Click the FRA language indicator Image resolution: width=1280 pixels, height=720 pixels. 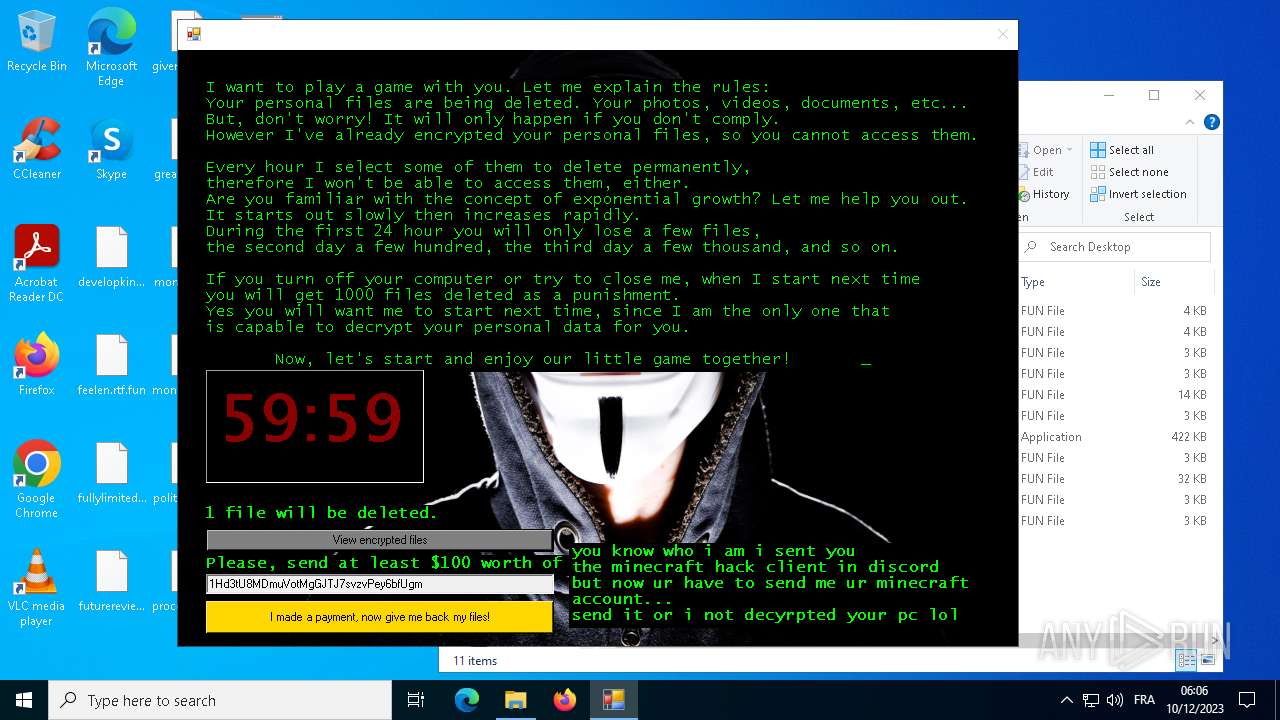(x=1144, y=700)
